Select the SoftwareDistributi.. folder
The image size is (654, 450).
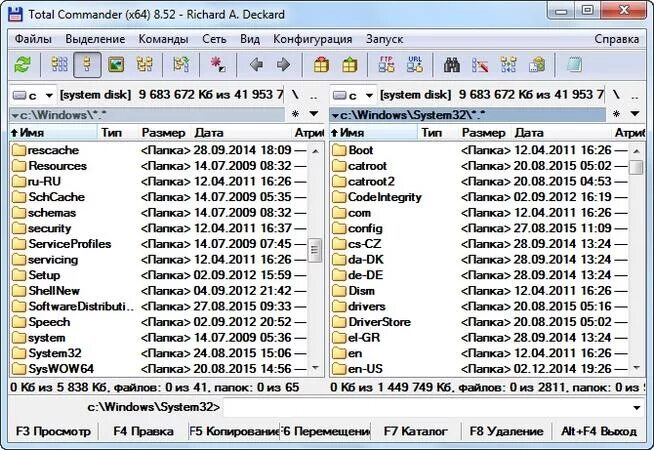[x=158, y=306]
